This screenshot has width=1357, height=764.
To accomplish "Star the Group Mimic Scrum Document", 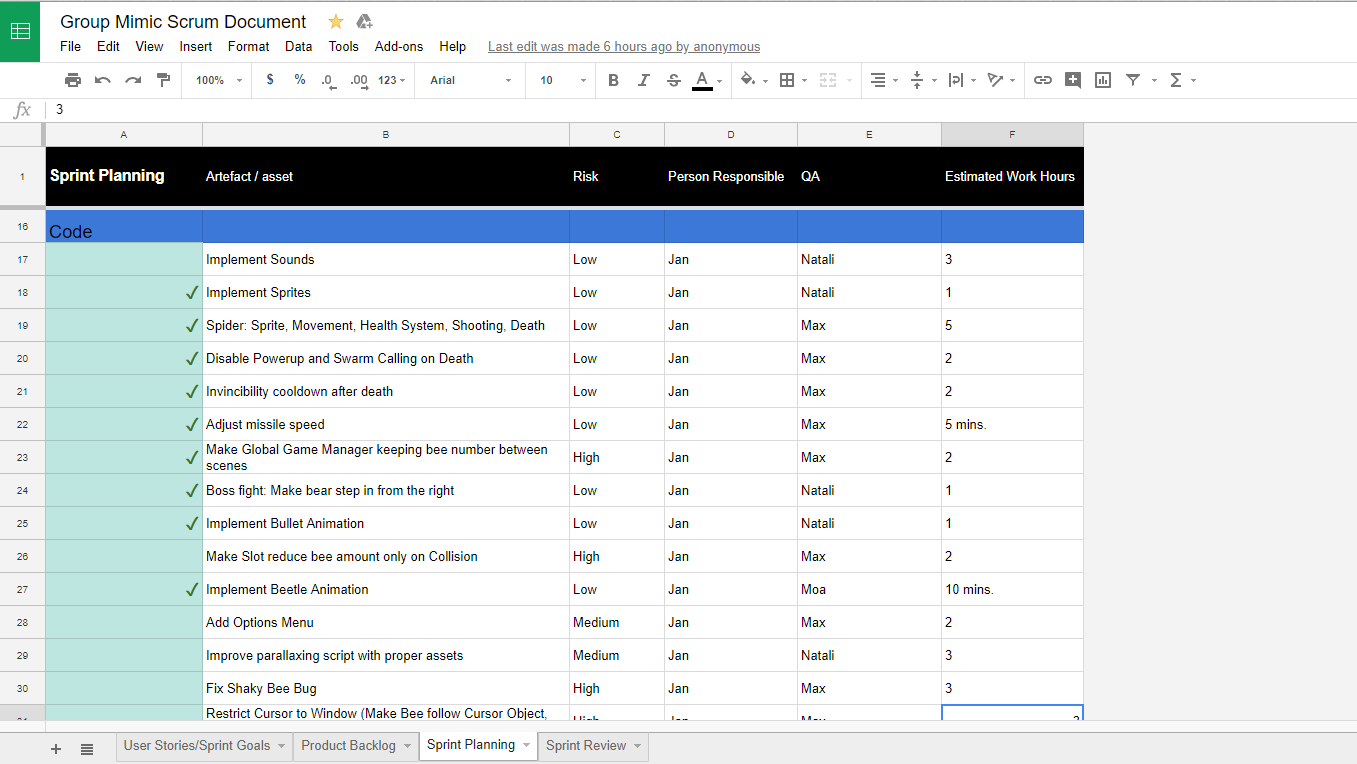I will coord(336,22).
